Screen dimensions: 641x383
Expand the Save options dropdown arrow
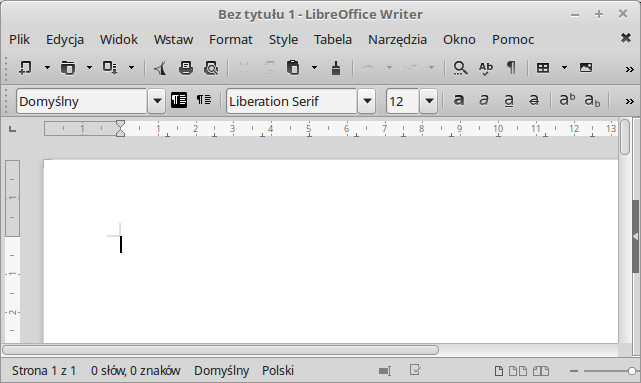pos(131,67)
